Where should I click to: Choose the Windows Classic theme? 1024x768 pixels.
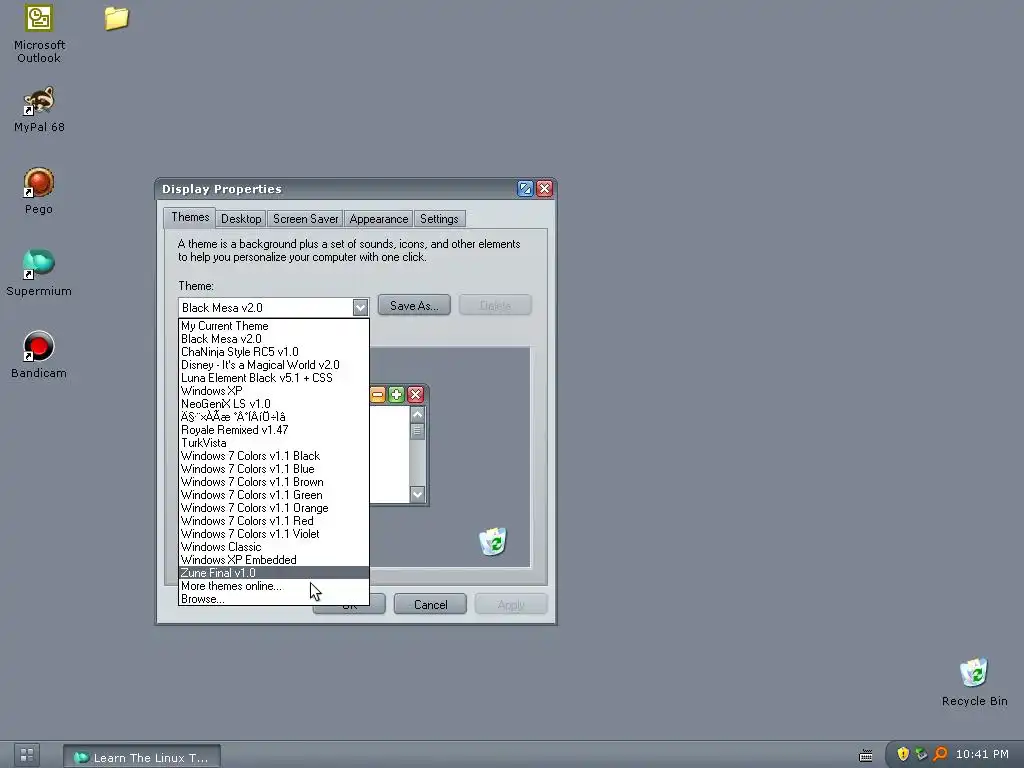click(274, 547)
